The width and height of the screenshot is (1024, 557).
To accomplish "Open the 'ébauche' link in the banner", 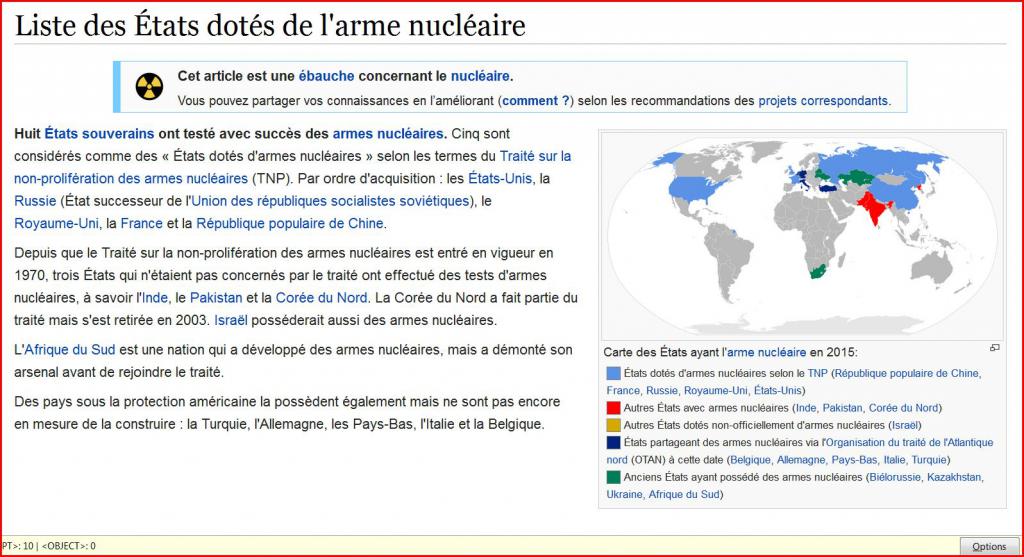I will click(327, 76).
